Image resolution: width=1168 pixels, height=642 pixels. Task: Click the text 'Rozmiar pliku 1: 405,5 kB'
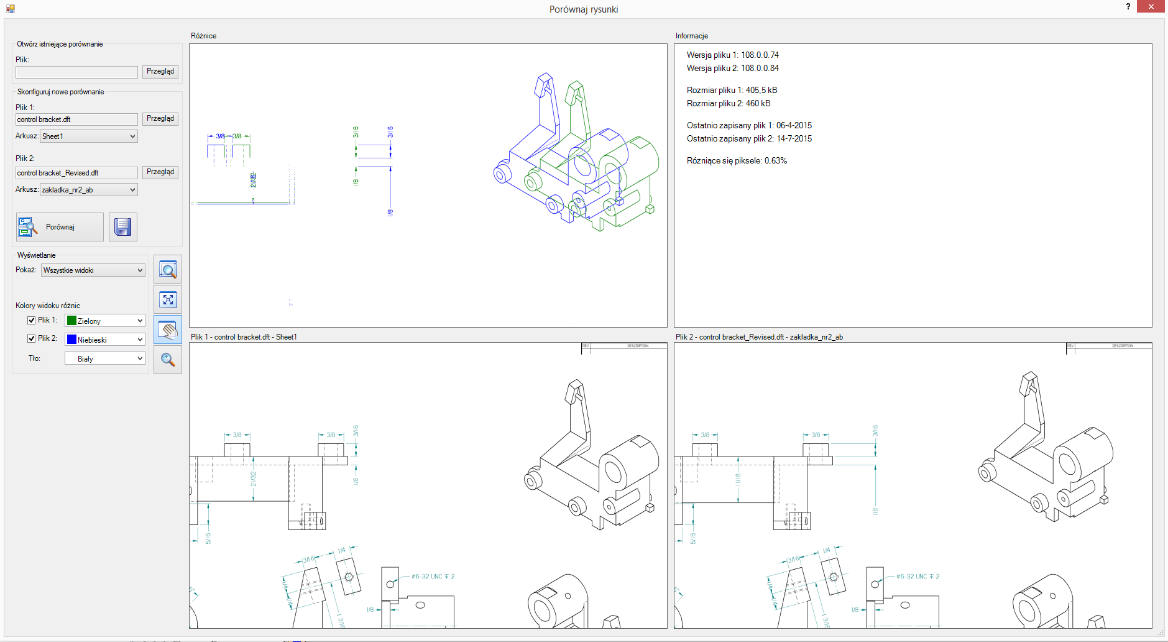[x=731, y=90]
